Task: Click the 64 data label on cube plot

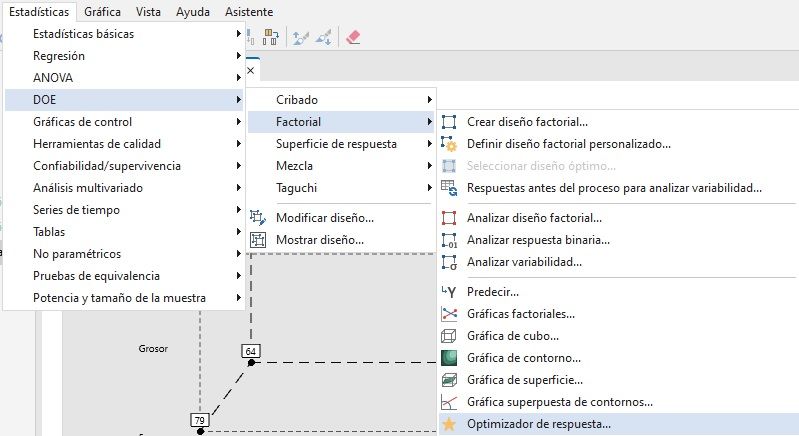Action: click(x=251, y=351)
